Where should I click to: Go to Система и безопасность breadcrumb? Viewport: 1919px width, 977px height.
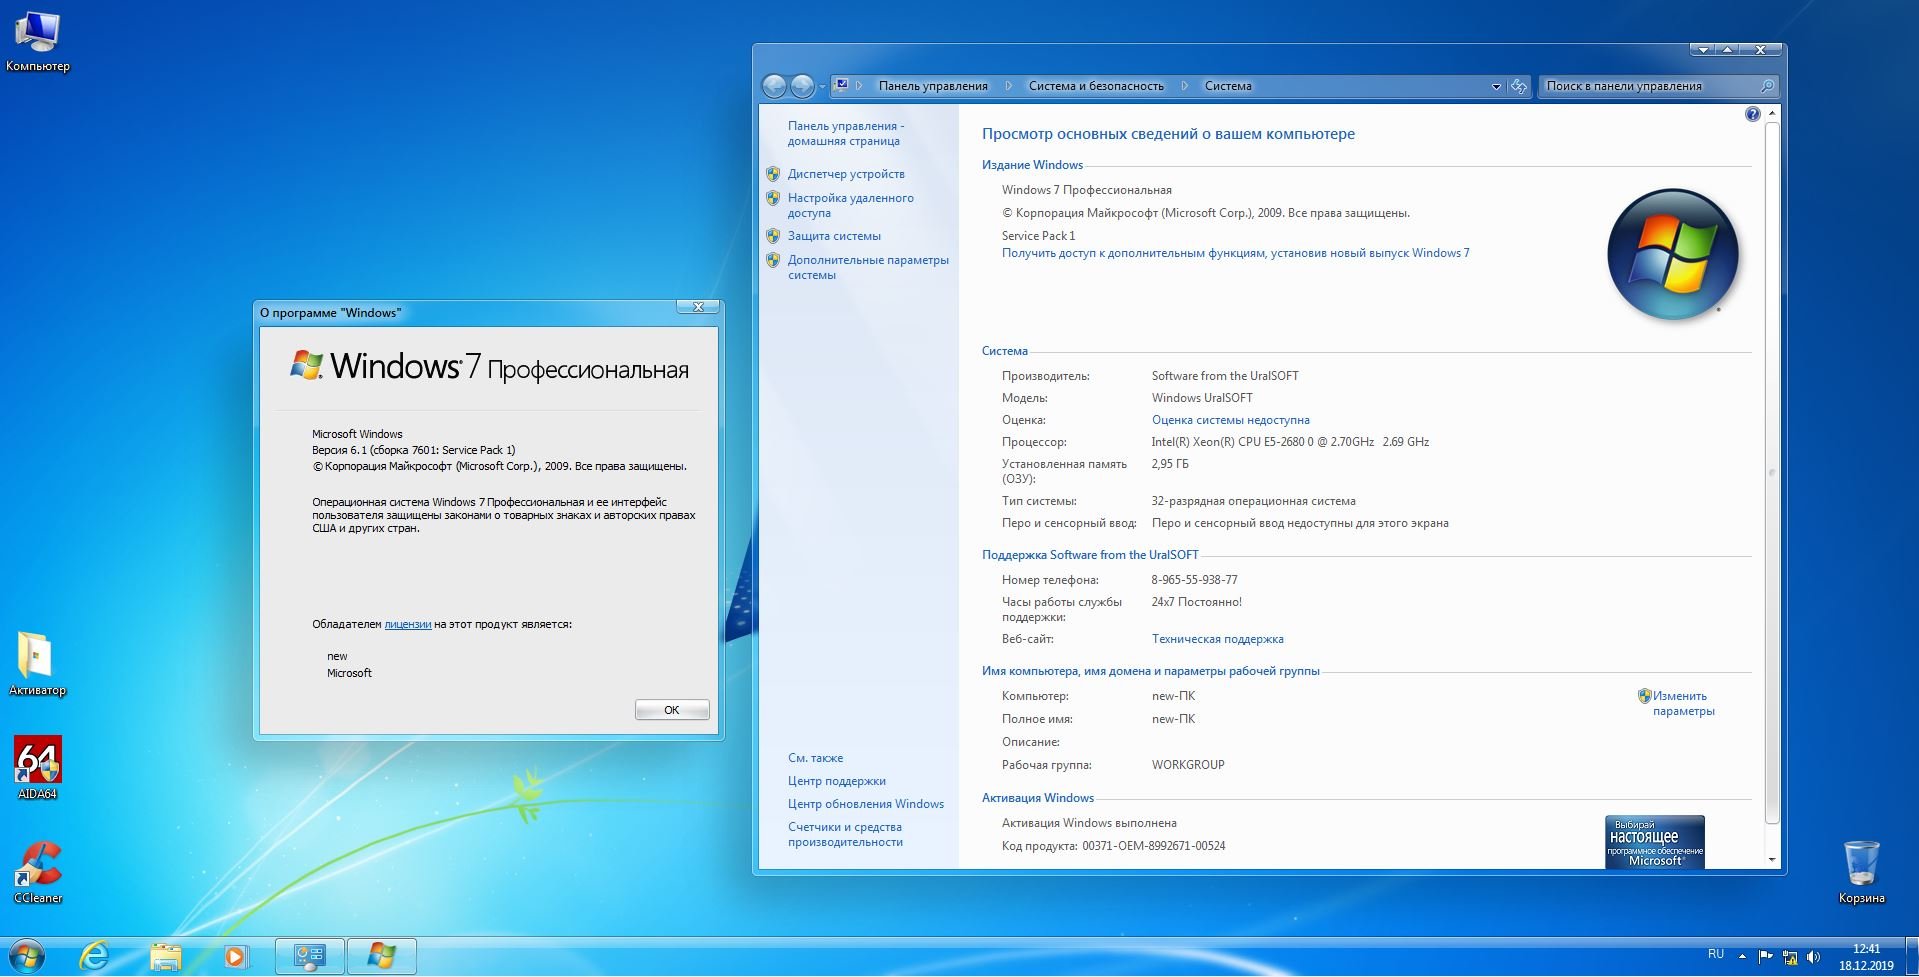[1096, 86]
